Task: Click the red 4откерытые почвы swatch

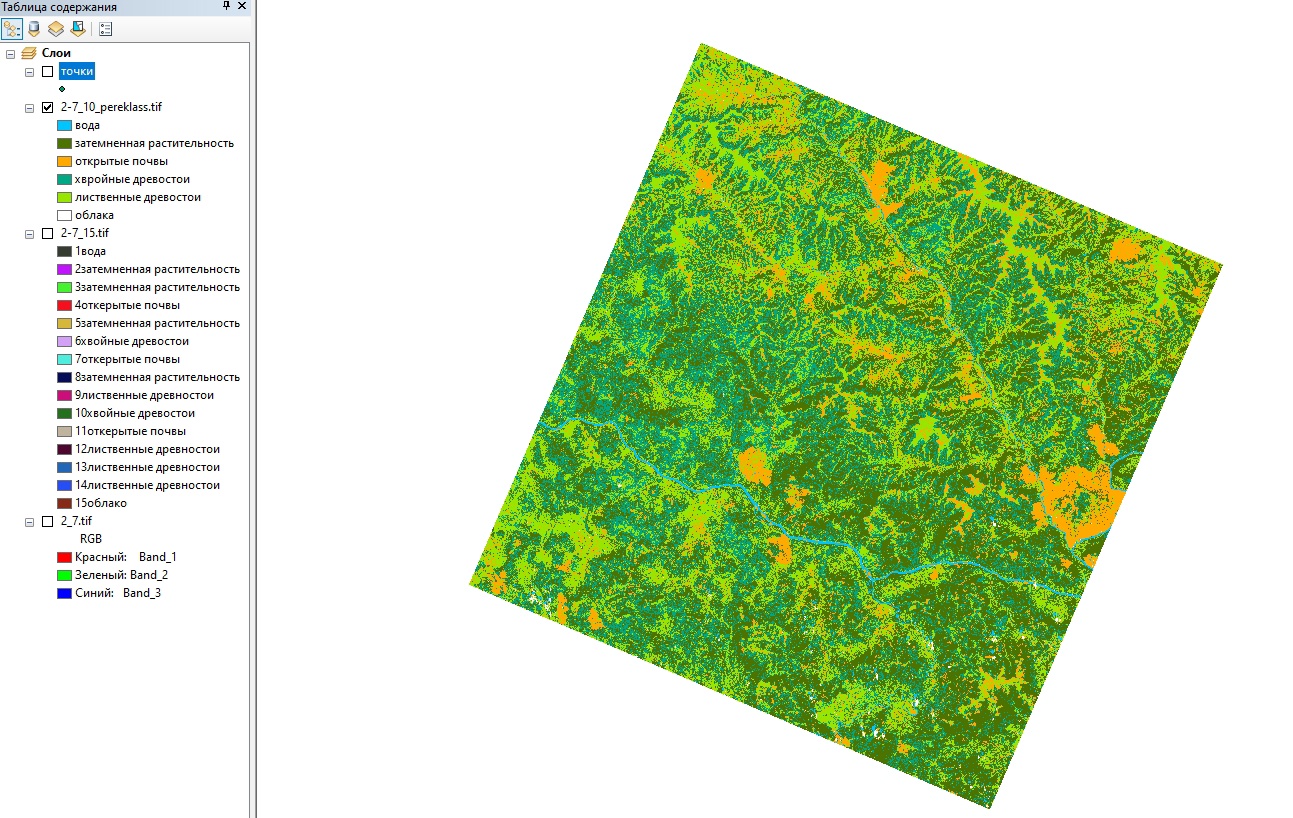Action: [65, 306]
